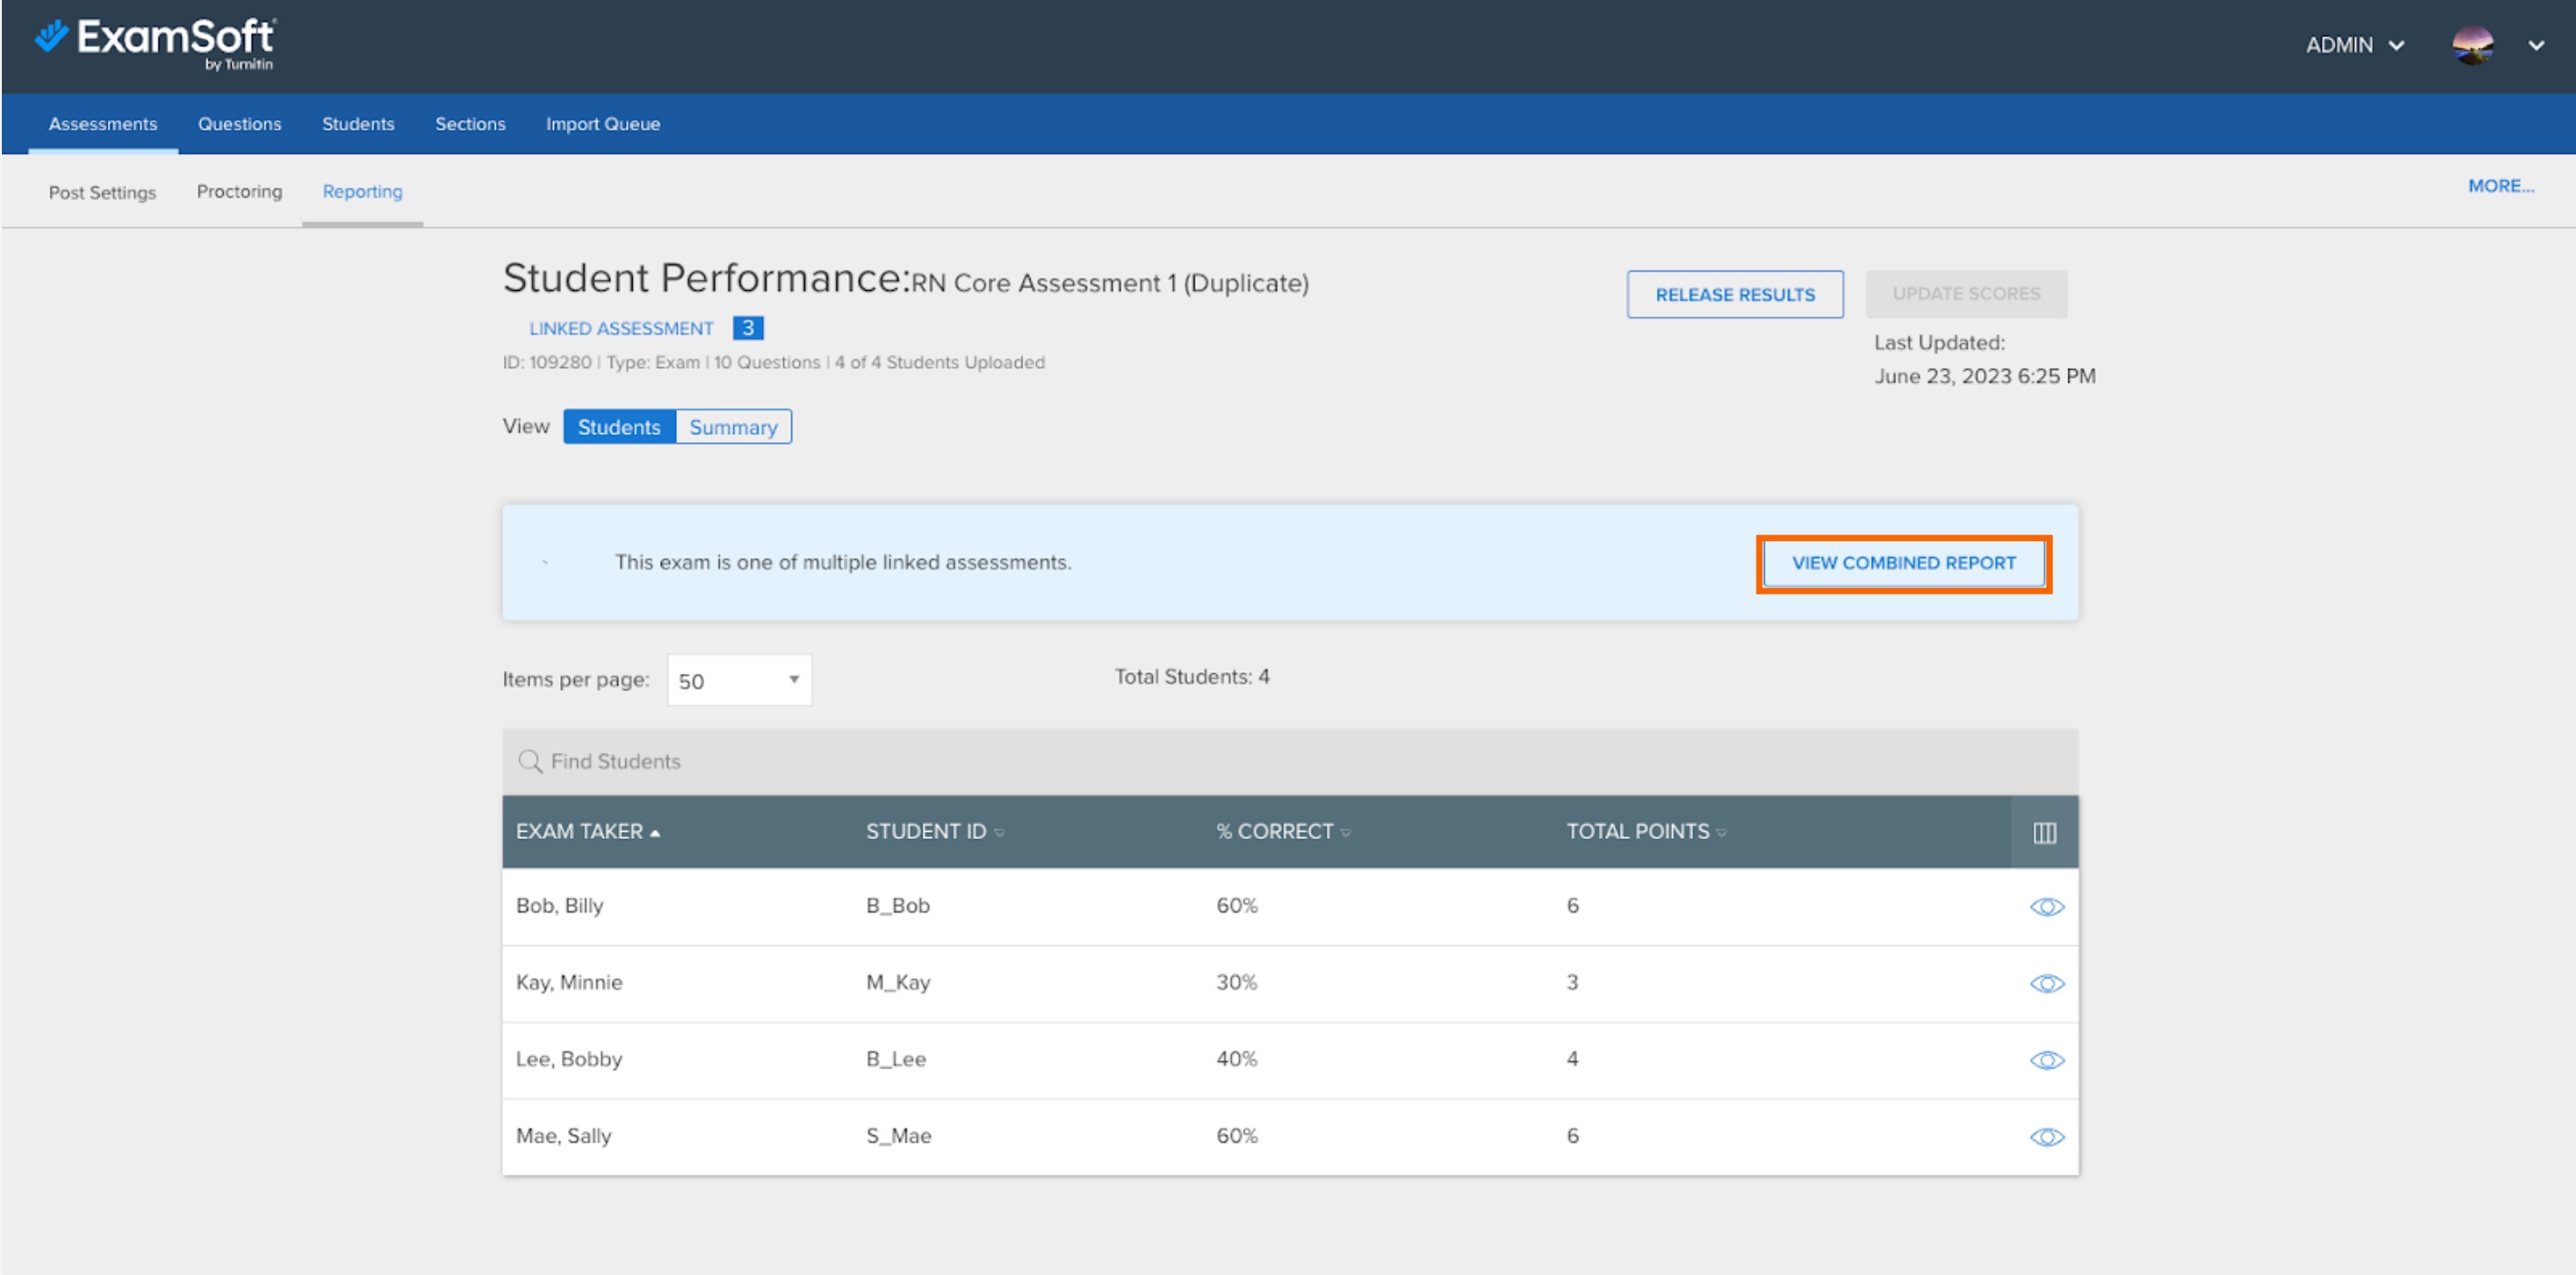Image resolution: width=2576 pixels, height=1275 pixels.
Task: View Kay, Minnie's results with eye icon
Action: pyautogui.click(x=2046, y=983)
